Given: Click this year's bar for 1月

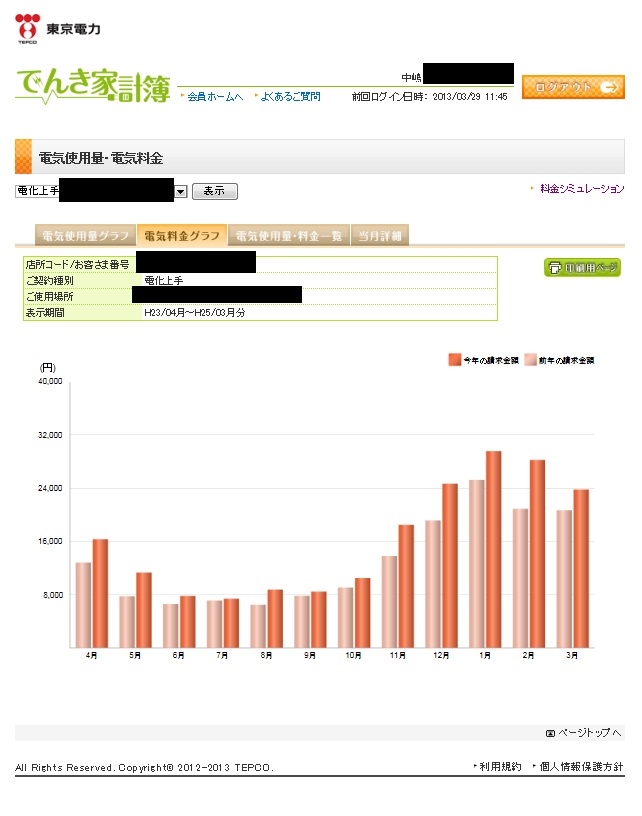Looking at the screenshot, I should tap(493, 550).
